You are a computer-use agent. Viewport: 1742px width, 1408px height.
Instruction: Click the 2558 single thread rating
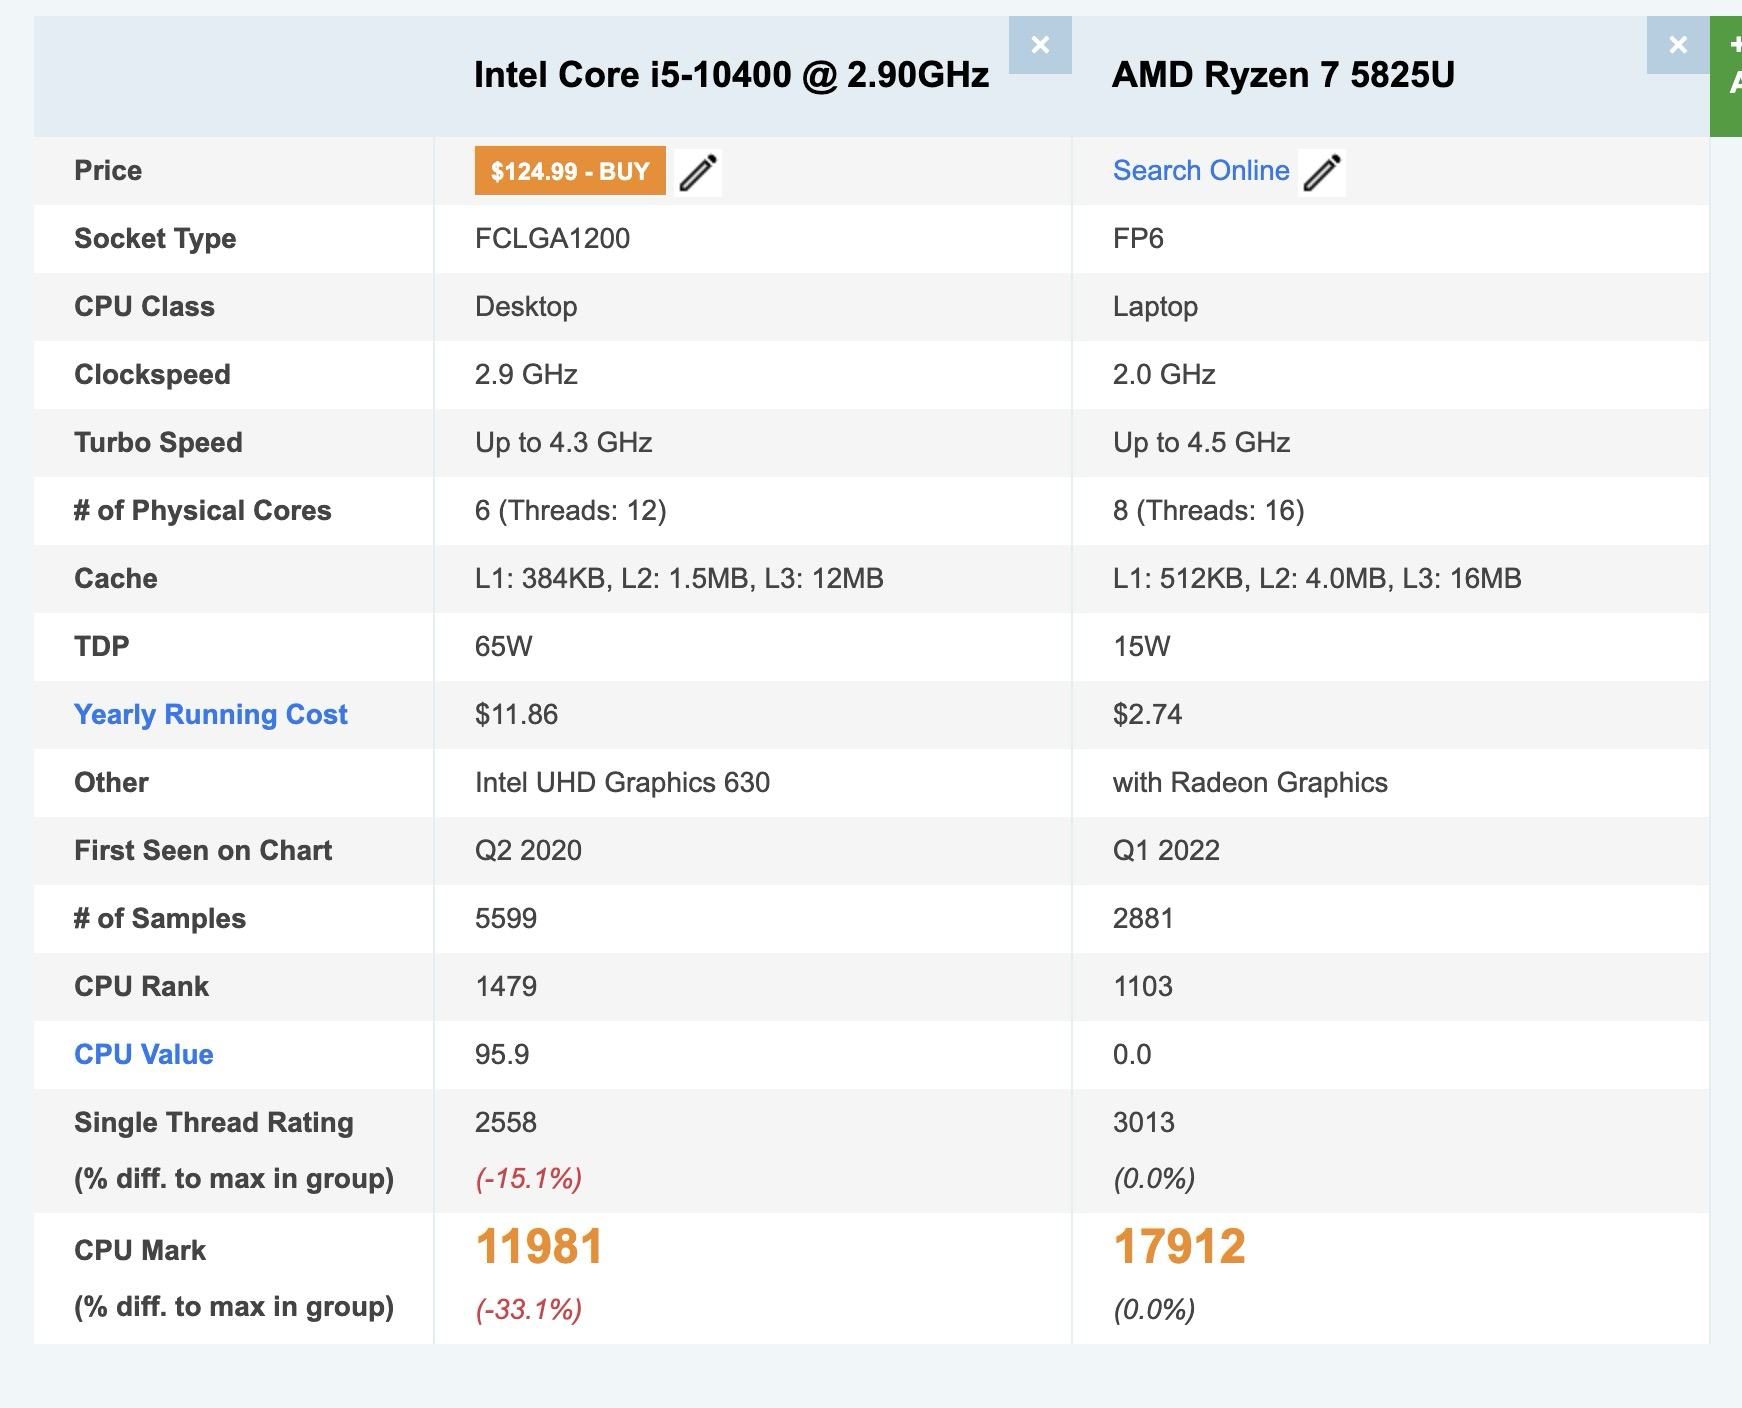[506, 1122]
